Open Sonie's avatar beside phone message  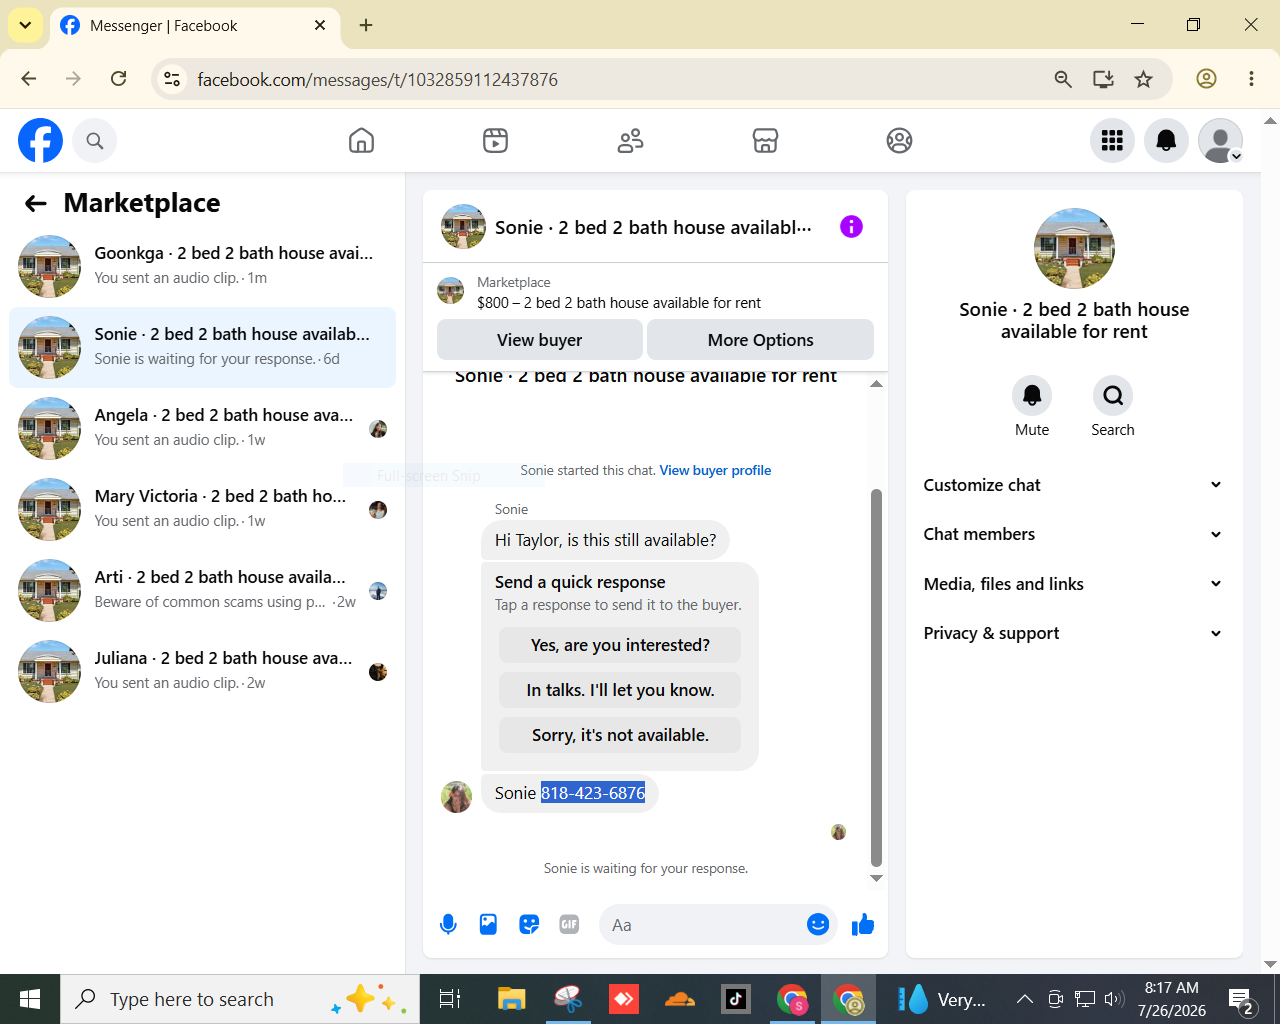(x=457, y=797)
